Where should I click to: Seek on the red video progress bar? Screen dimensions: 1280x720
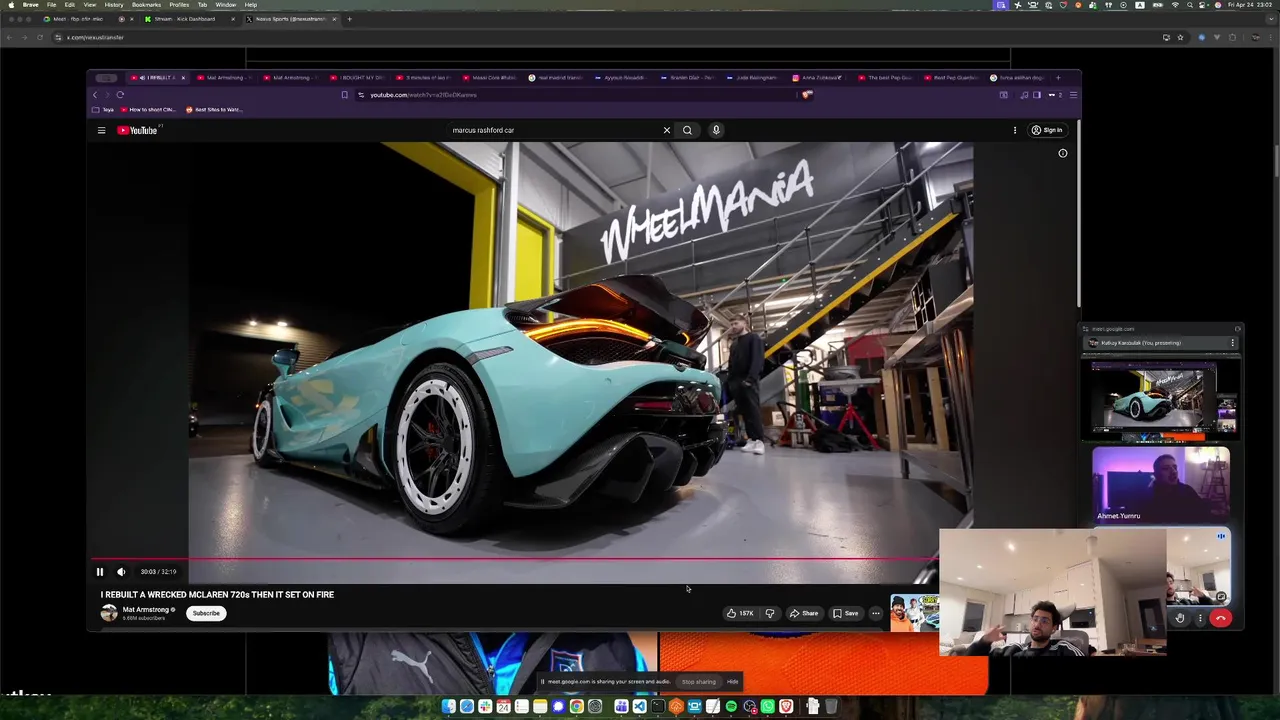pyautogui.click(x=515, y=559)
